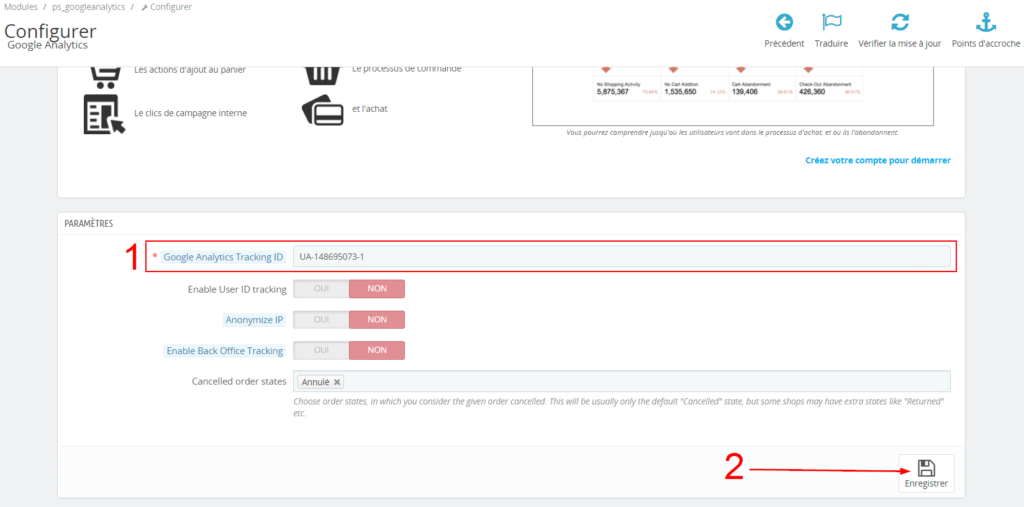Open ps_googleanalytics breadcrumb item
Image resolution: width=1024 pixels, height=507 pixels.
[x=89, y=7]
